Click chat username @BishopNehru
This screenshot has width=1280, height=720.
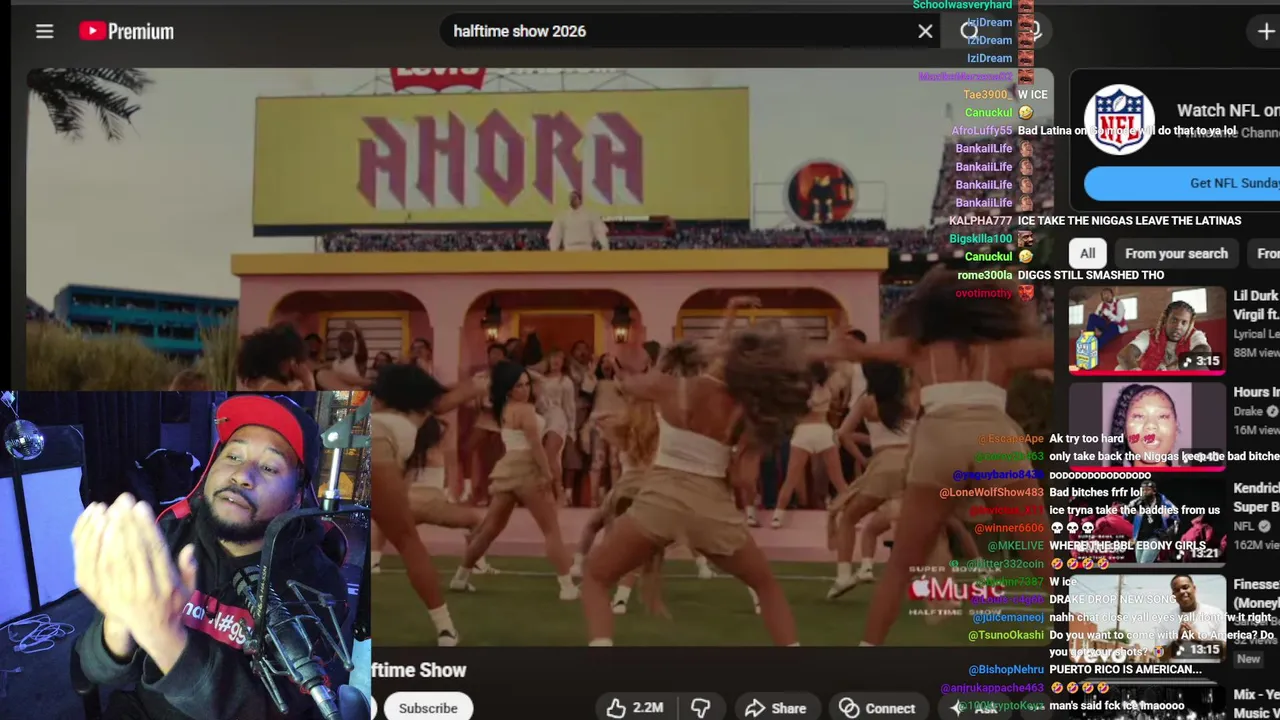tap(1006, 670)
